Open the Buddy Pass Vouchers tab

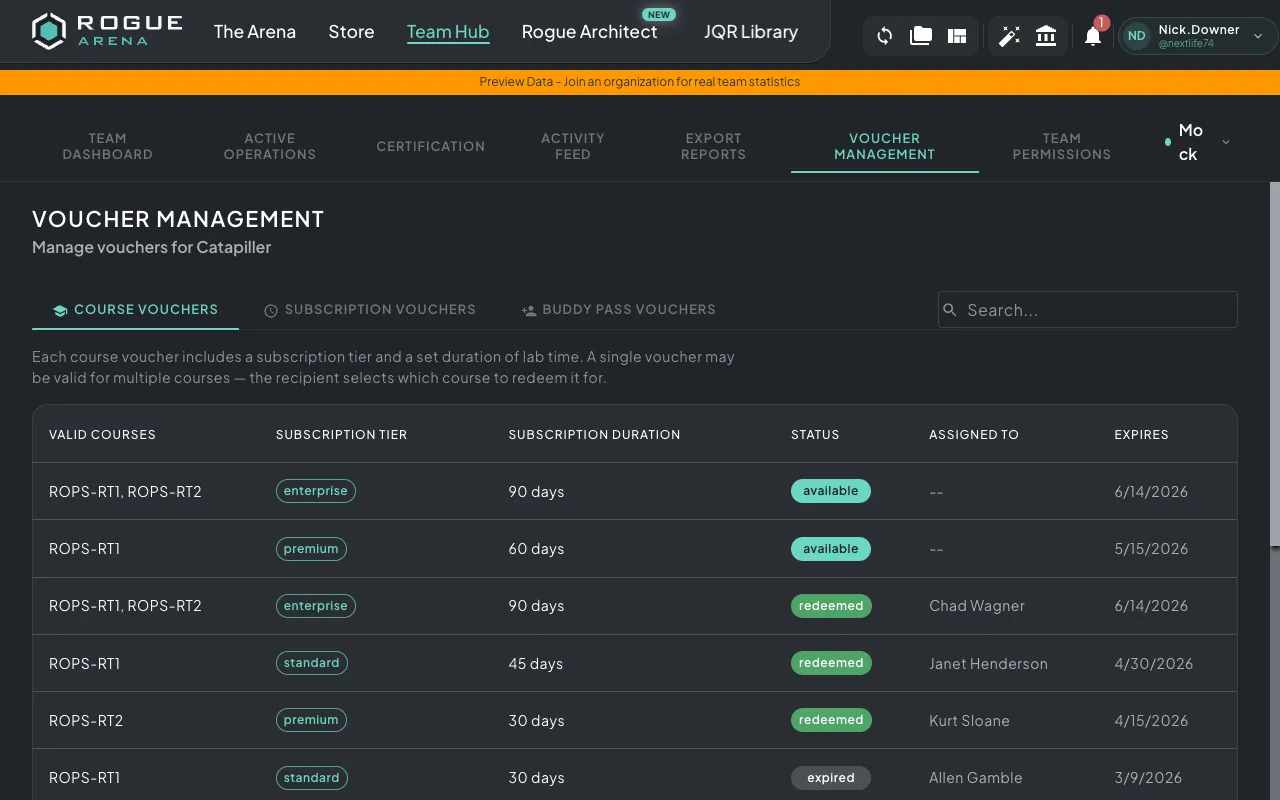tap(618, 309)
